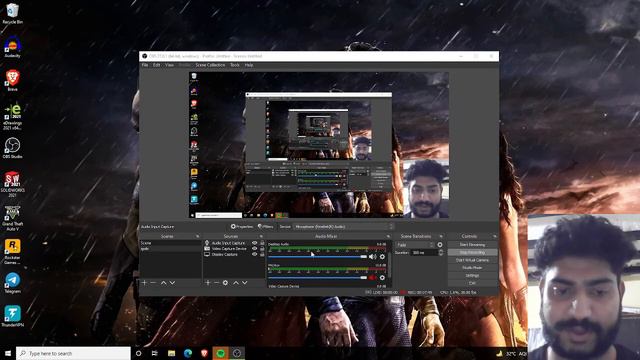
Task: Remove selected source with the minus icon
Action: click(x=217, y=282)
